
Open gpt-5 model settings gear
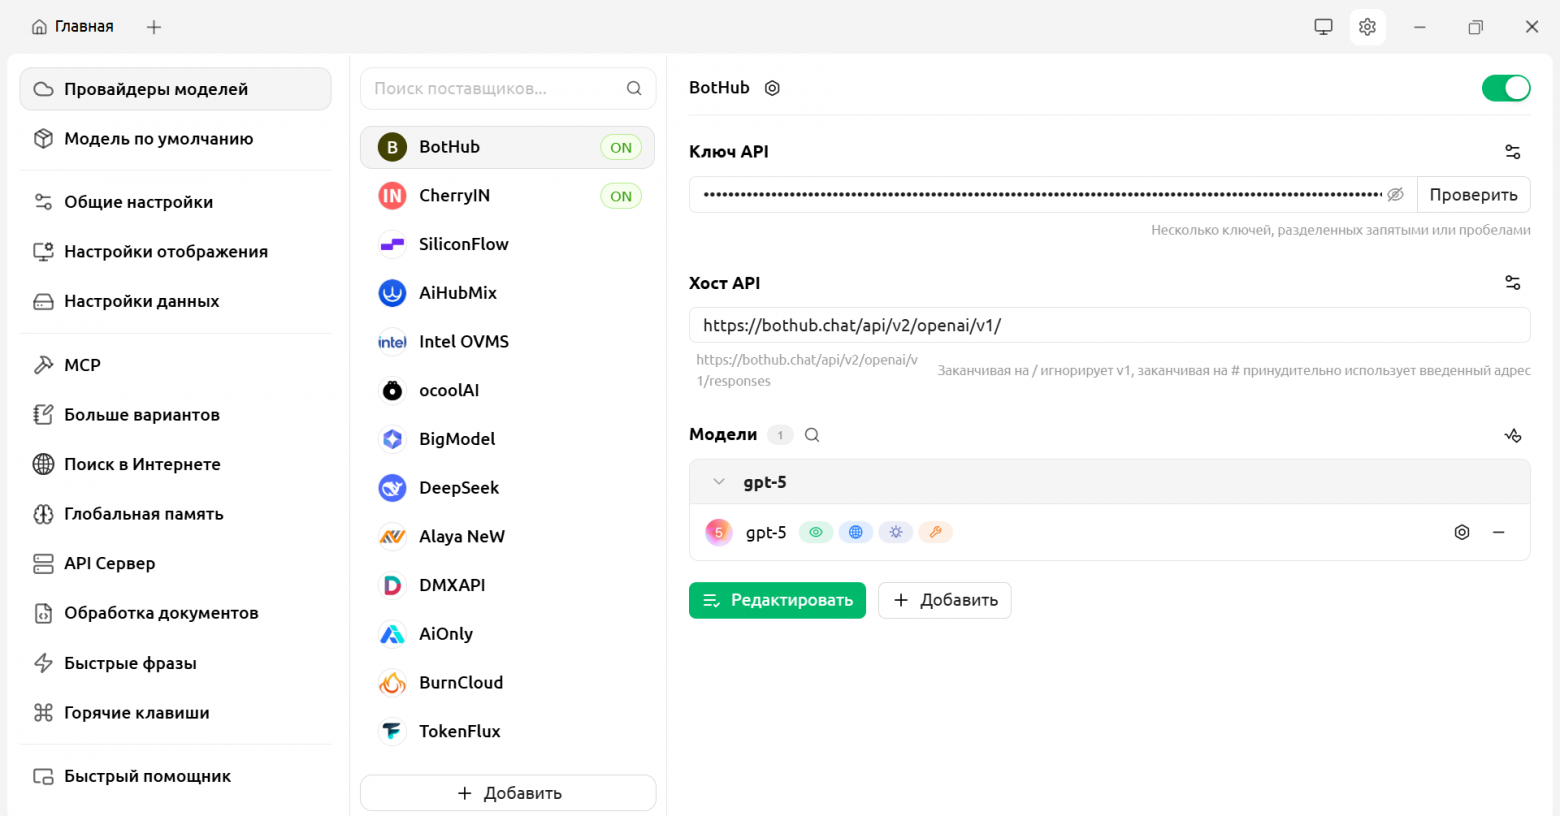point(1462,532)
